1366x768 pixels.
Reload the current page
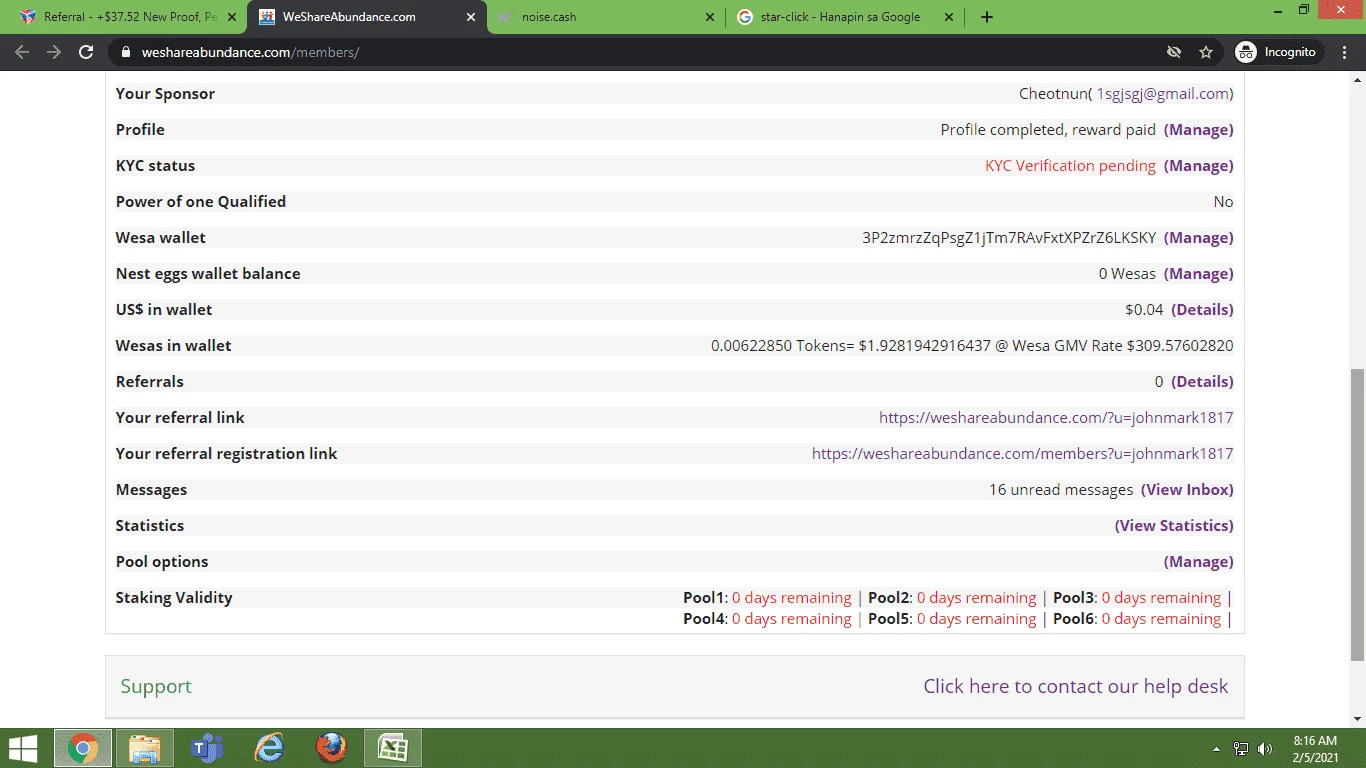tap(86, 52)
